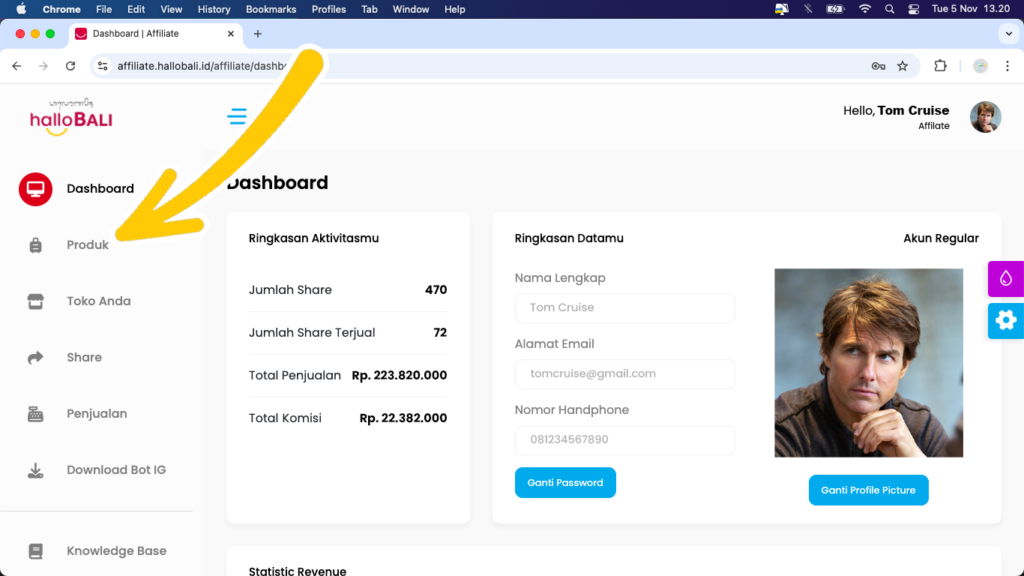The width and height of the screenshot is (1024, 576).
Task: Click the Knowledge Base book icon
Action: (35, 551)
